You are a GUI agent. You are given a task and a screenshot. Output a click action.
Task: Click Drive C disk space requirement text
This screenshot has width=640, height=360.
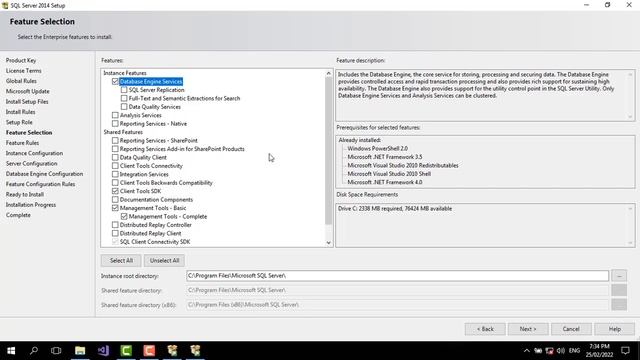[x=395, y=209]
